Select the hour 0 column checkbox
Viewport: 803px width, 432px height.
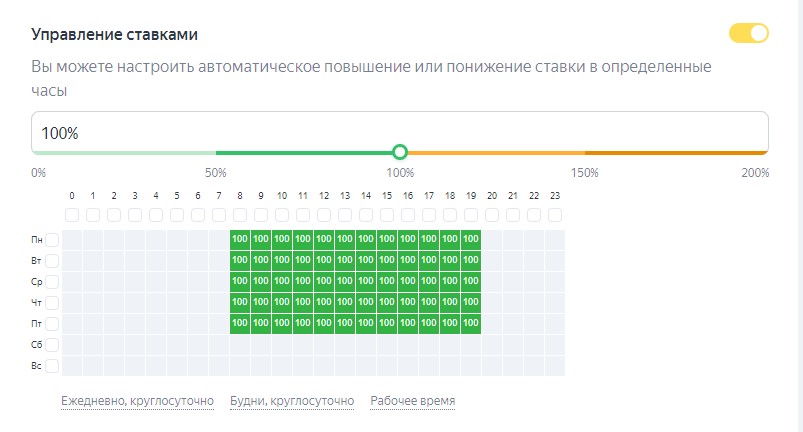[x=72, y=215]
